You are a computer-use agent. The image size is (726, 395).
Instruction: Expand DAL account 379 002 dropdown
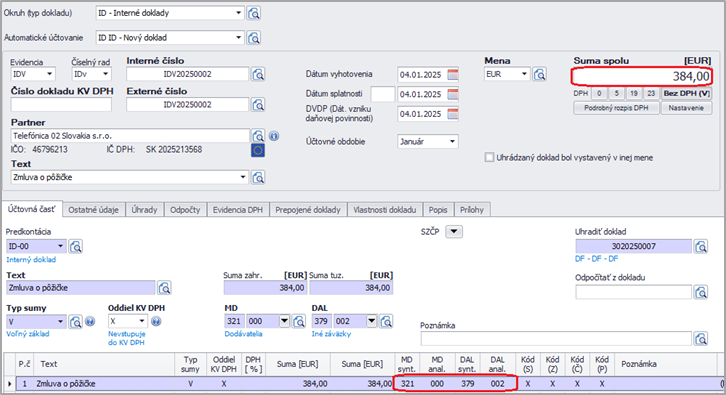point(371,321)
